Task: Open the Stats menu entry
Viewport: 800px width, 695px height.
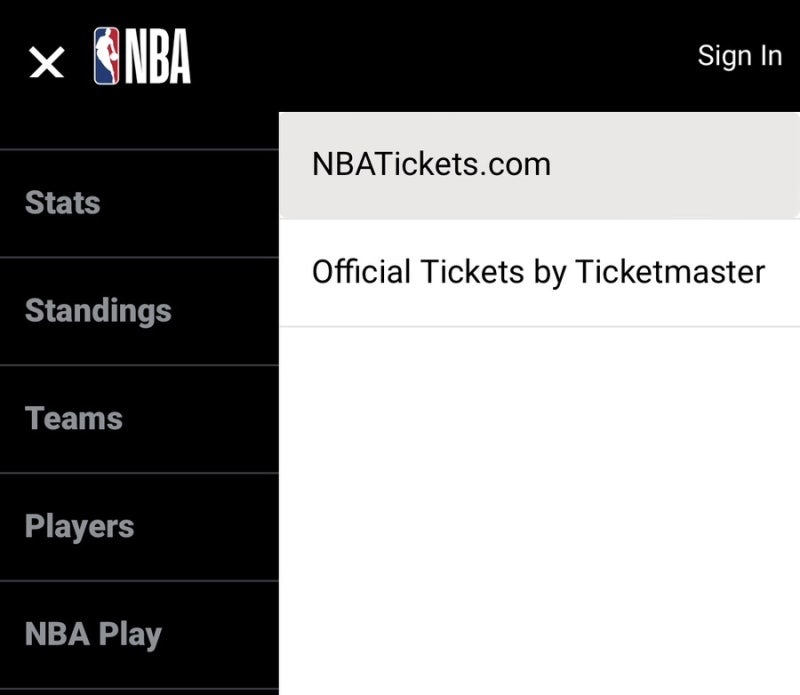Action: point(62,202)
